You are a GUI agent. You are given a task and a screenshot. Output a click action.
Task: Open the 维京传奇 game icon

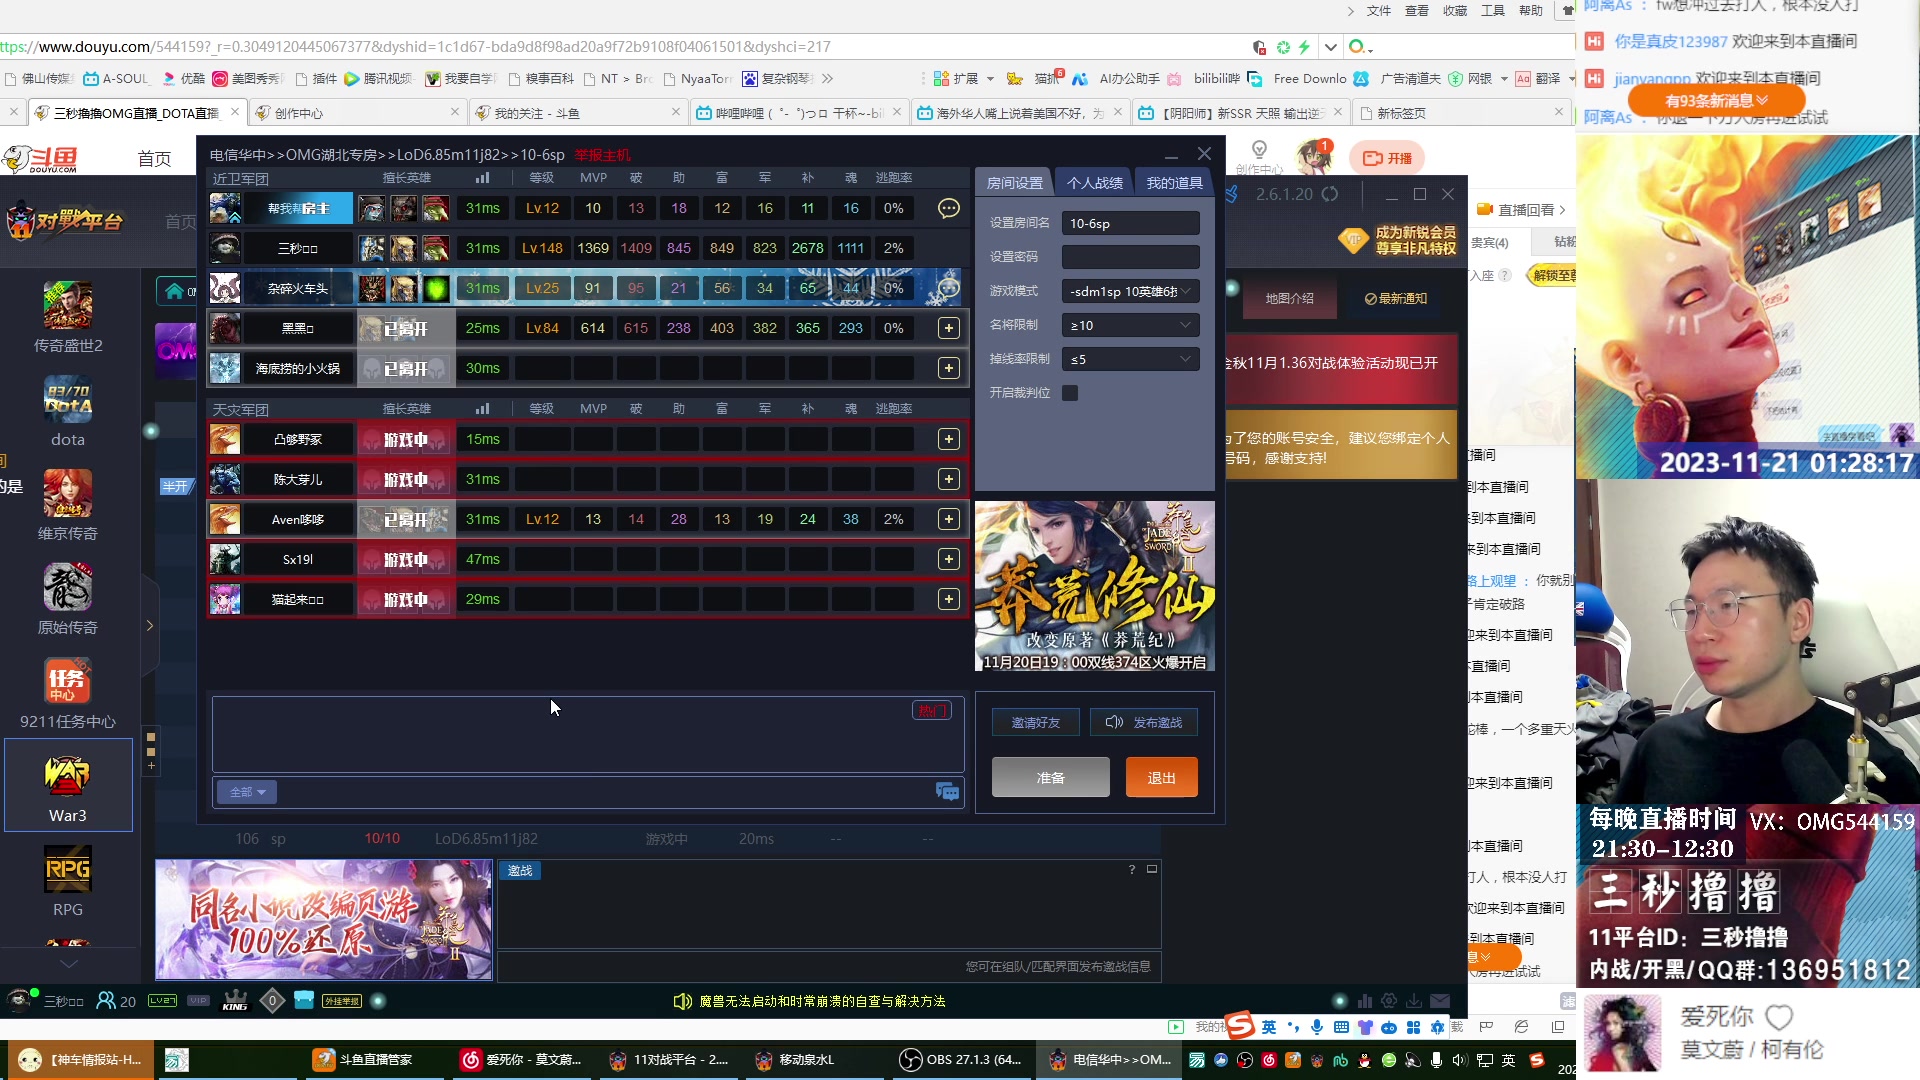click(68, 493)
